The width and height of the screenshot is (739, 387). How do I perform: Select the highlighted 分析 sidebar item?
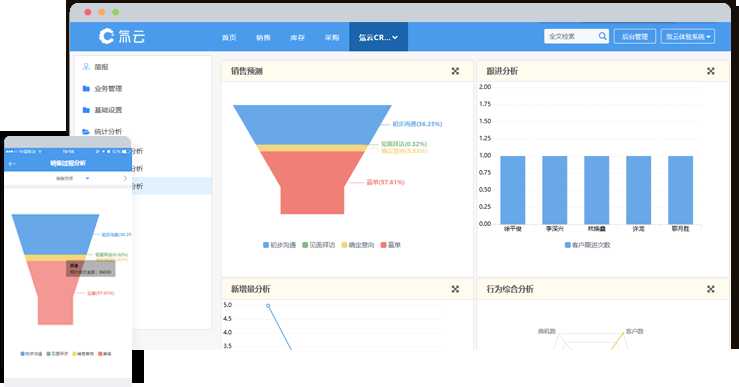172,186
